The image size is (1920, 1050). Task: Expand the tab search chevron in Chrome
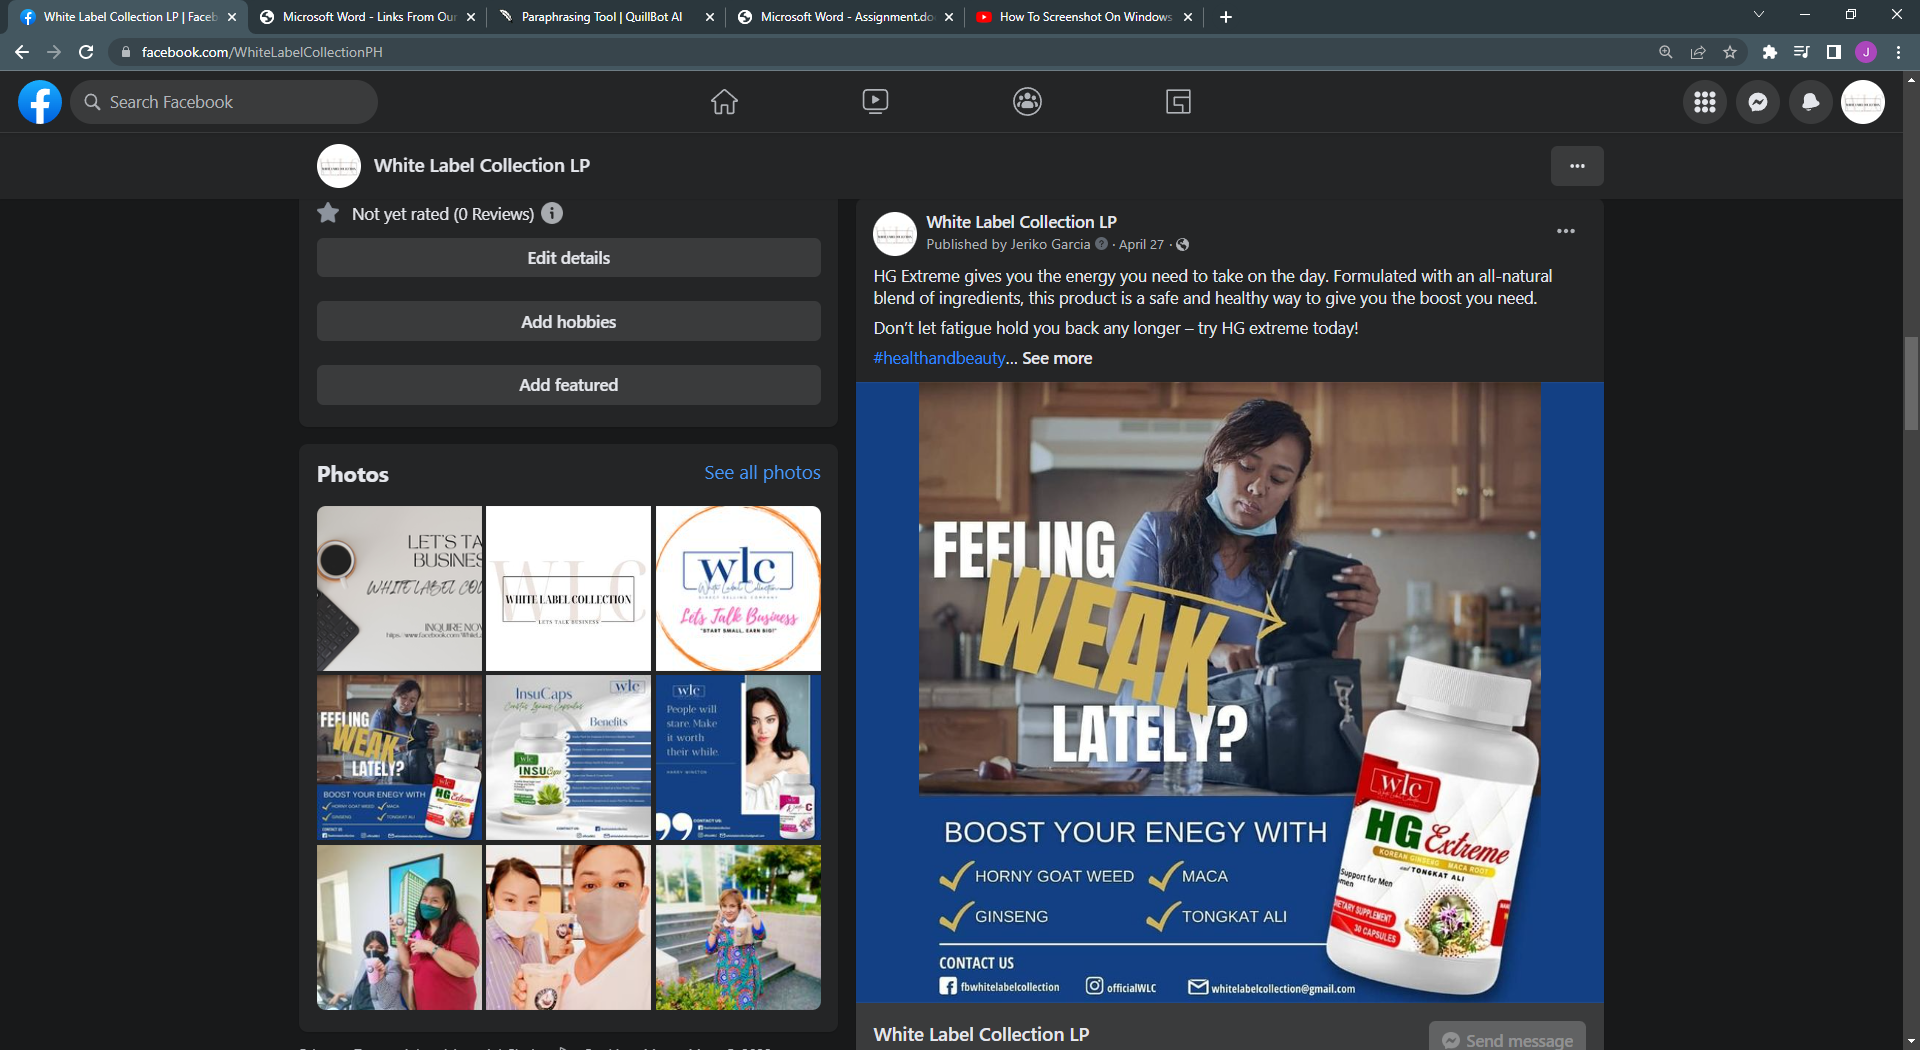[x=1758, y=15]
